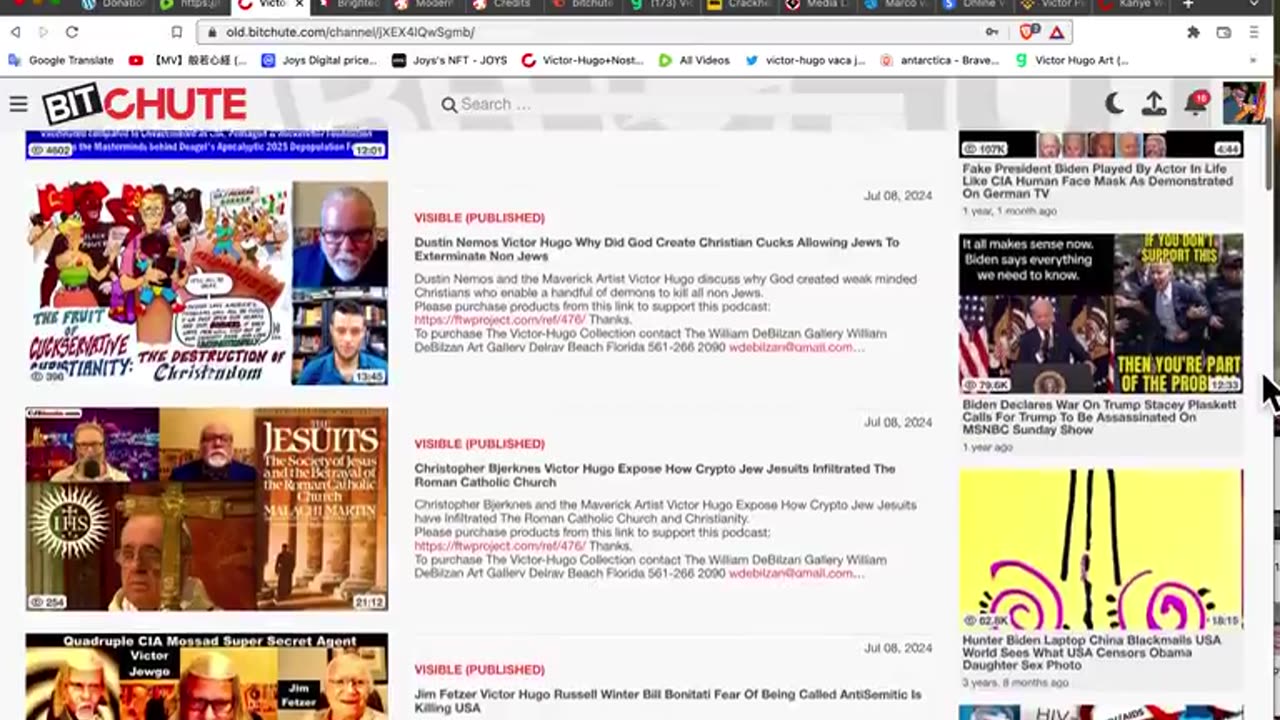Switch to the Donation browser tab

pyautogui.click(x=115, y=5)
